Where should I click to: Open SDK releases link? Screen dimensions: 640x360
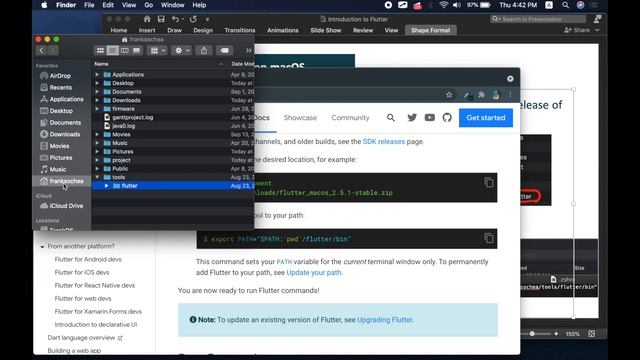point(384,142)
